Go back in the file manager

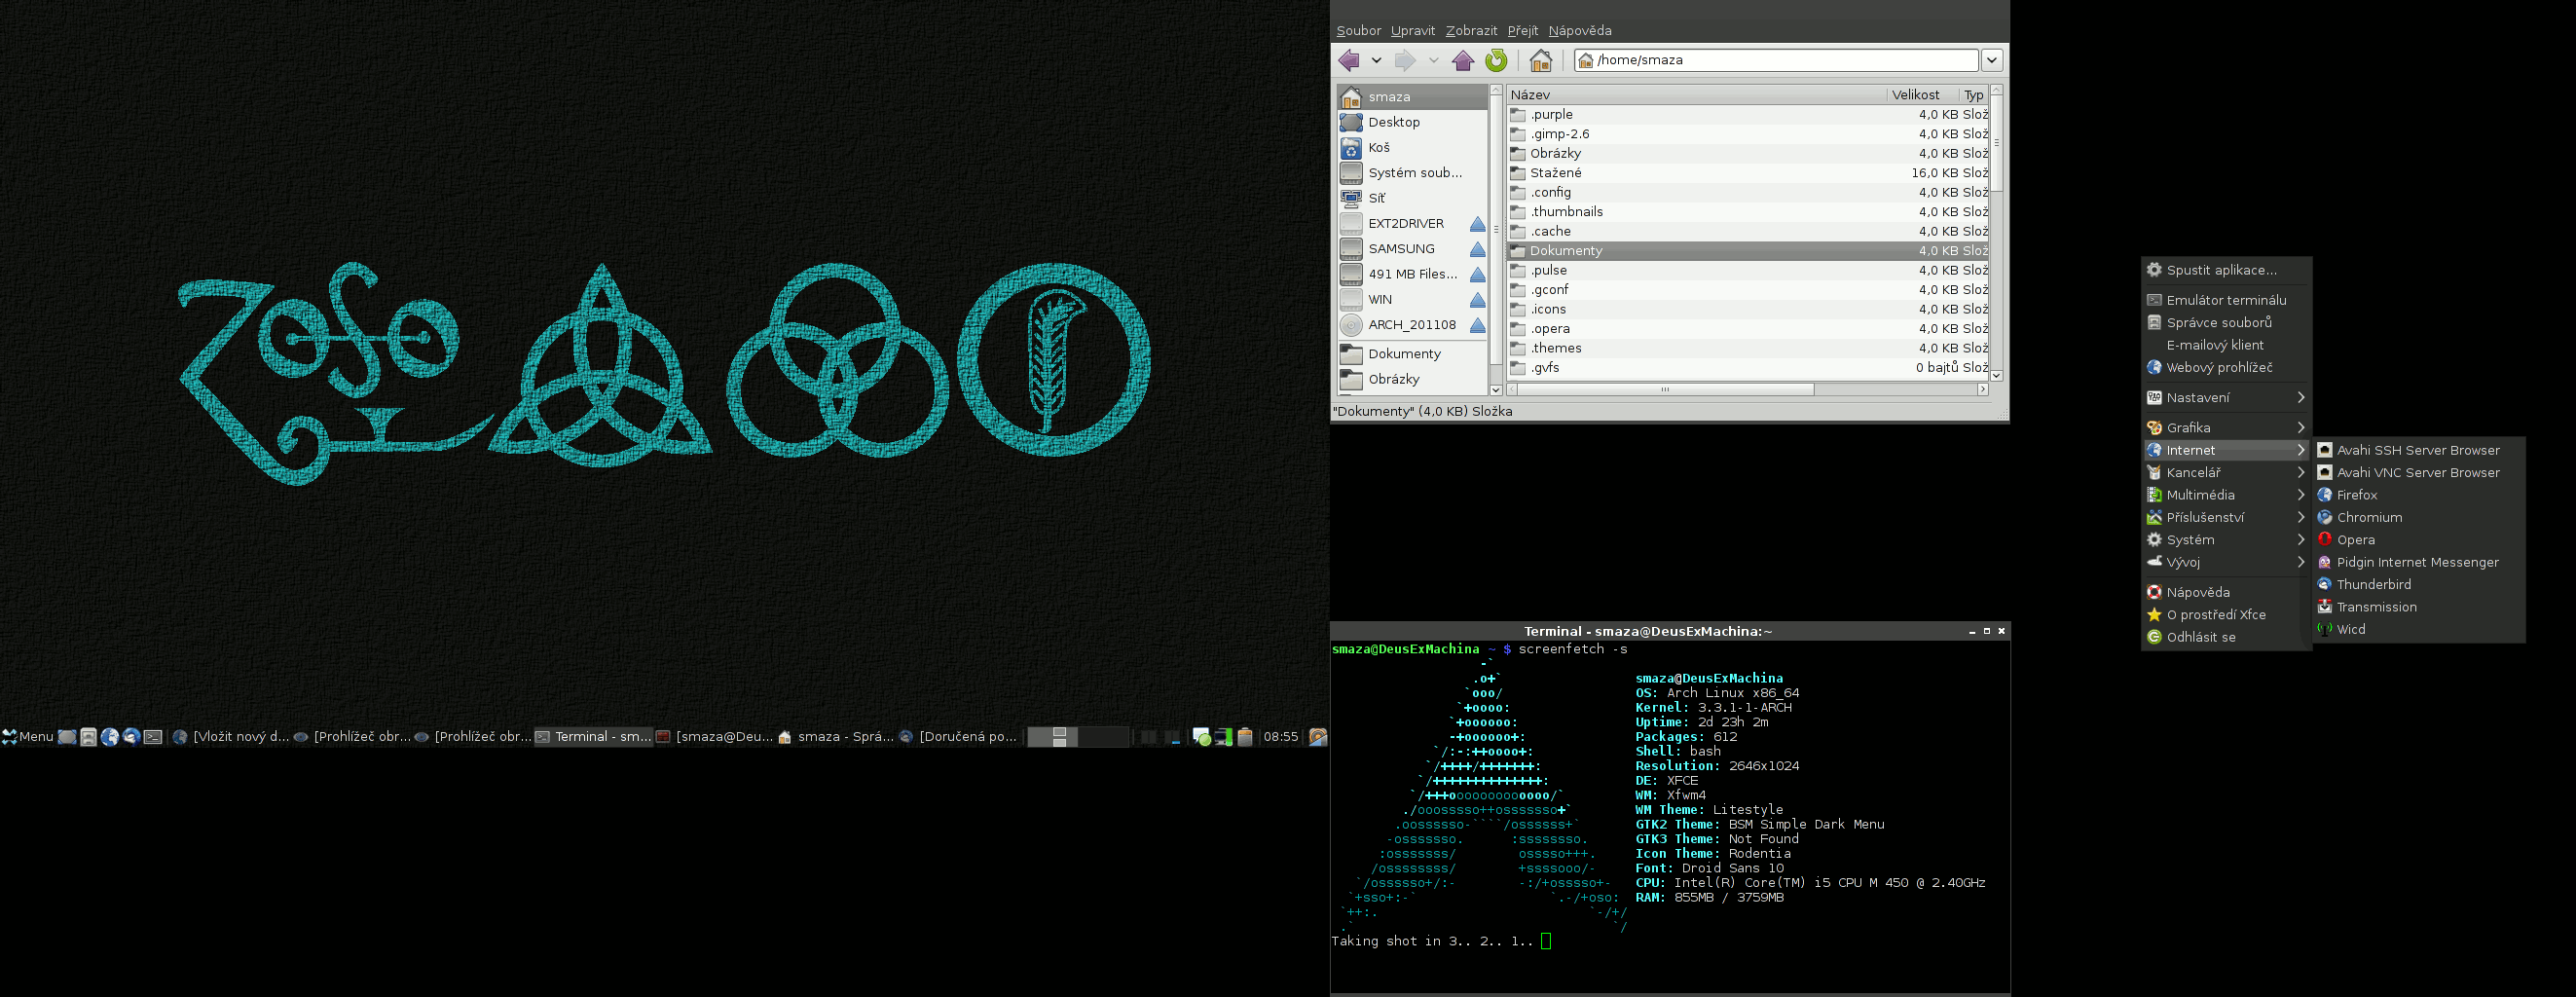click(1349, 60)
